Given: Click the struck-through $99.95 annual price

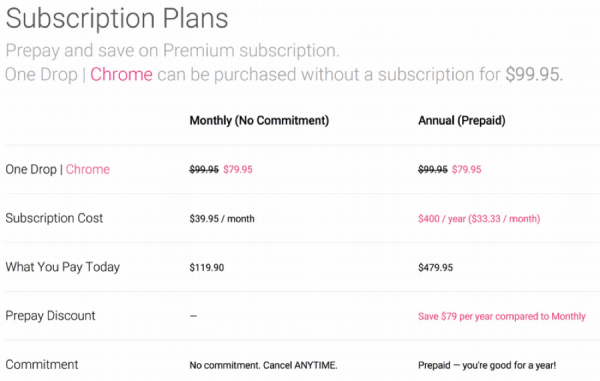Looking at the screenshot, I should (433, 169).
